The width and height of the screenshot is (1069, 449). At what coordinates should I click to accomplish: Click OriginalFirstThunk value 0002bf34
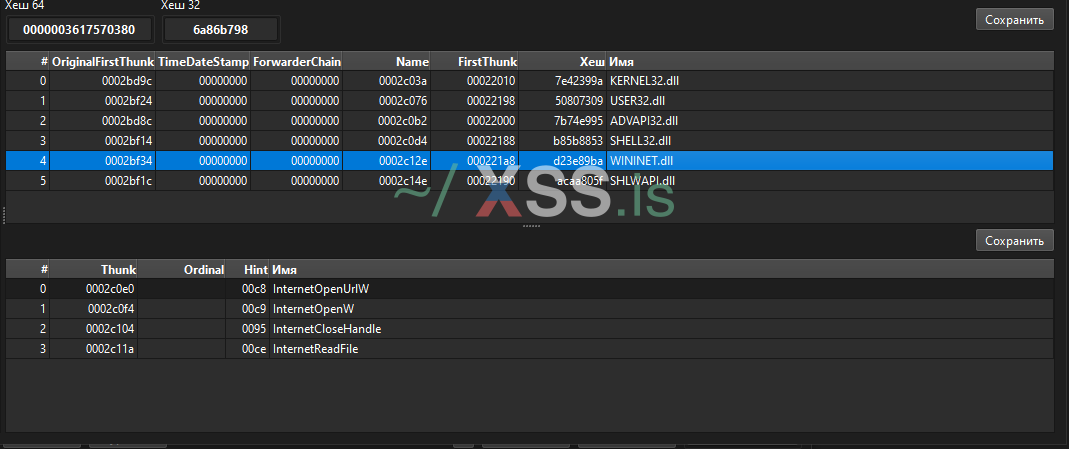[127, 161]
